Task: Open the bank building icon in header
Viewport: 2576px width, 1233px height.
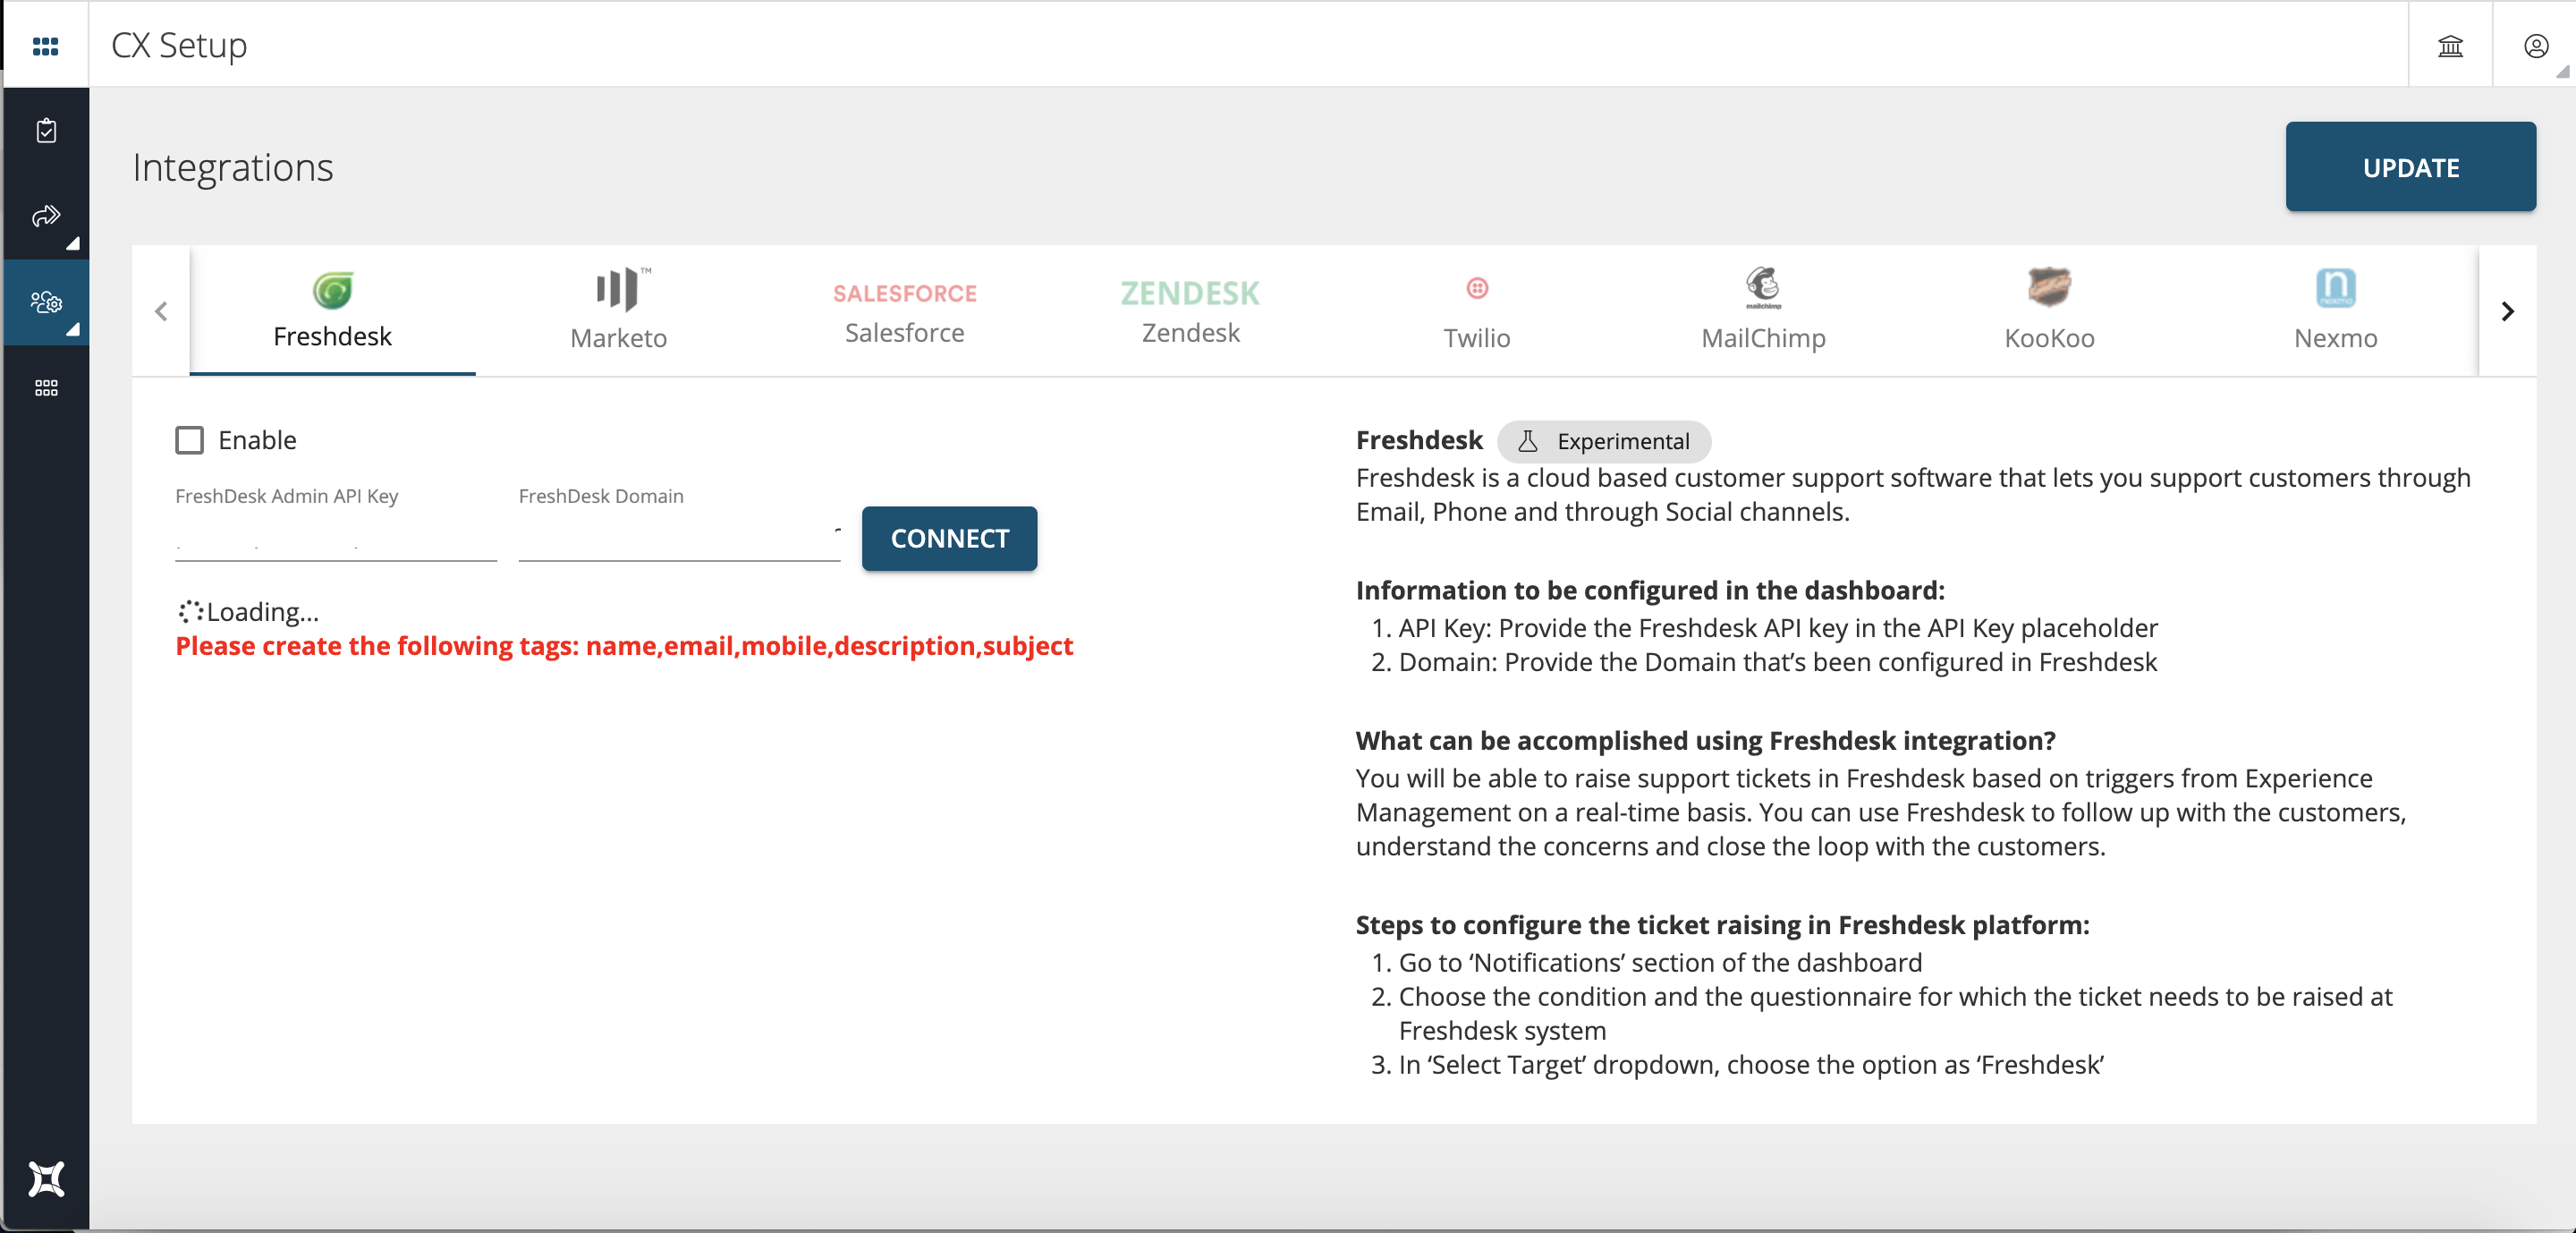Action: 2450,46
